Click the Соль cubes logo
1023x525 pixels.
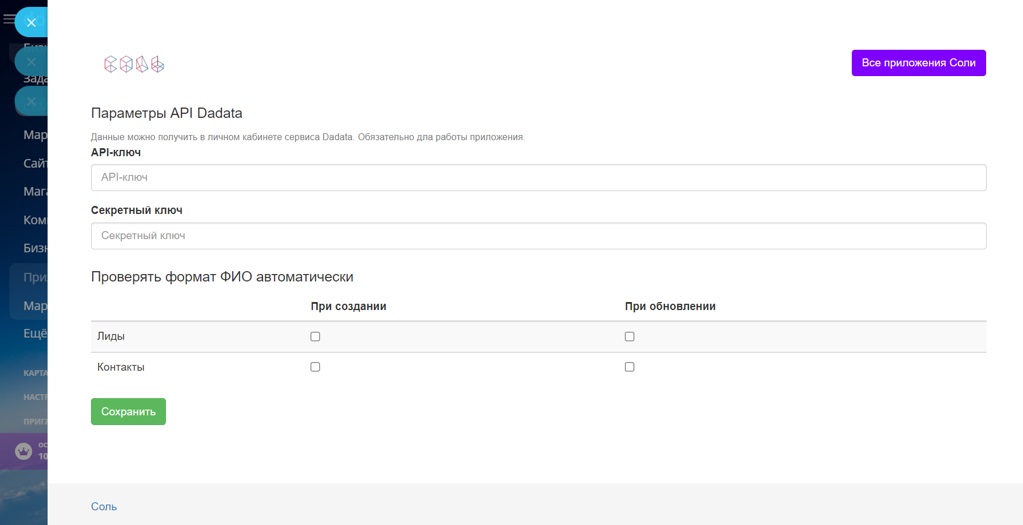(x=134, y=64)
